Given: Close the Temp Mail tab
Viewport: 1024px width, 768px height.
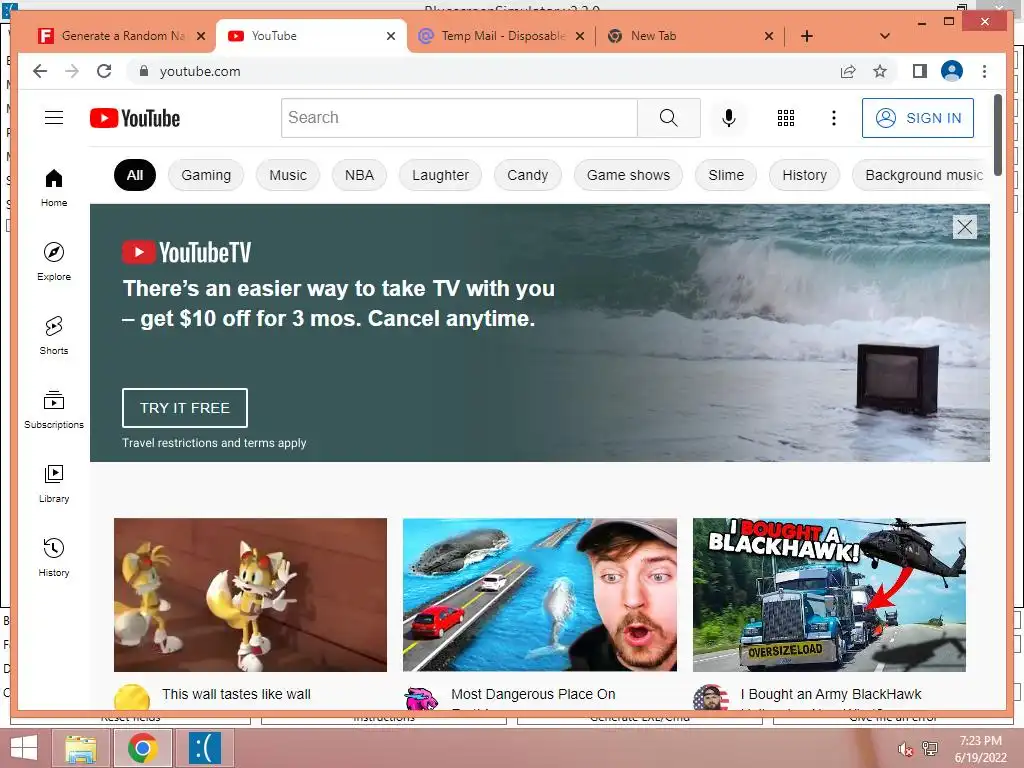Looking at the screenshot, I should click(x=580, y=36).
